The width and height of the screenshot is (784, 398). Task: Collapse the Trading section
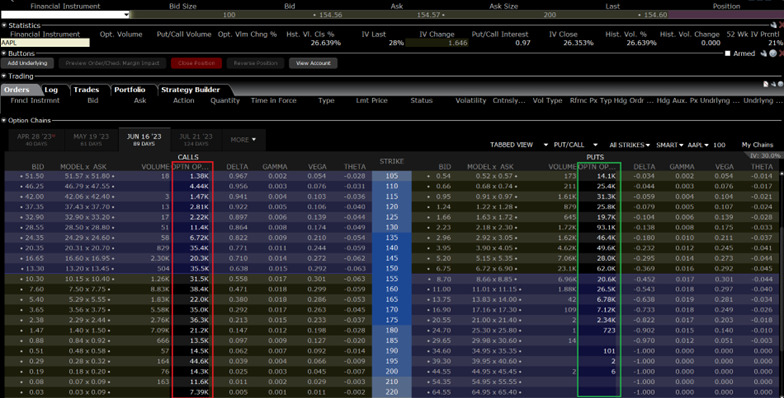(x=4, y=76)
